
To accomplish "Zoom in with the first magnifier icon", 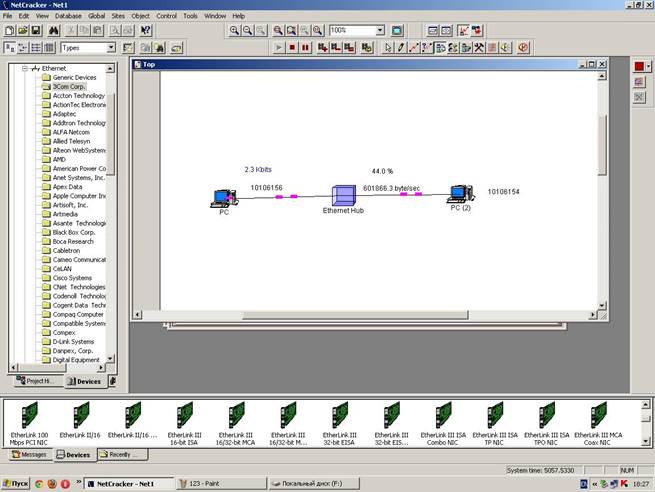I will point(234,30).
